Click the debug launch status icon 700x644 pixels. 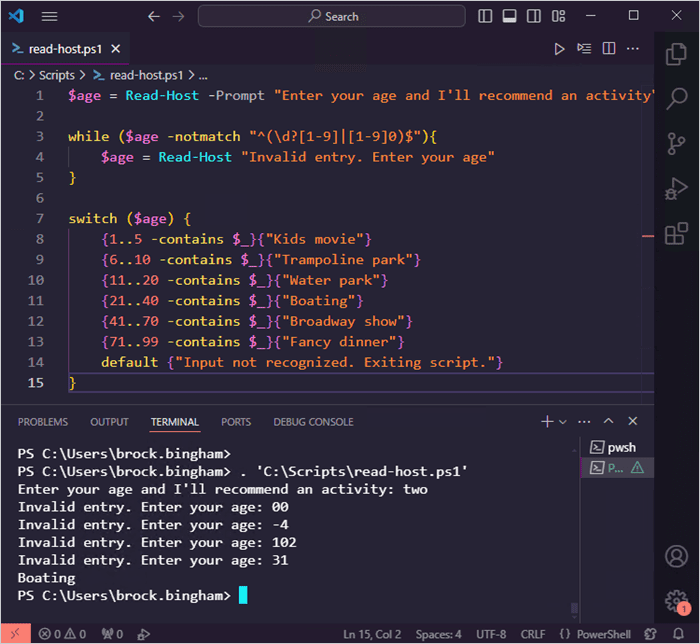point(144,634)
